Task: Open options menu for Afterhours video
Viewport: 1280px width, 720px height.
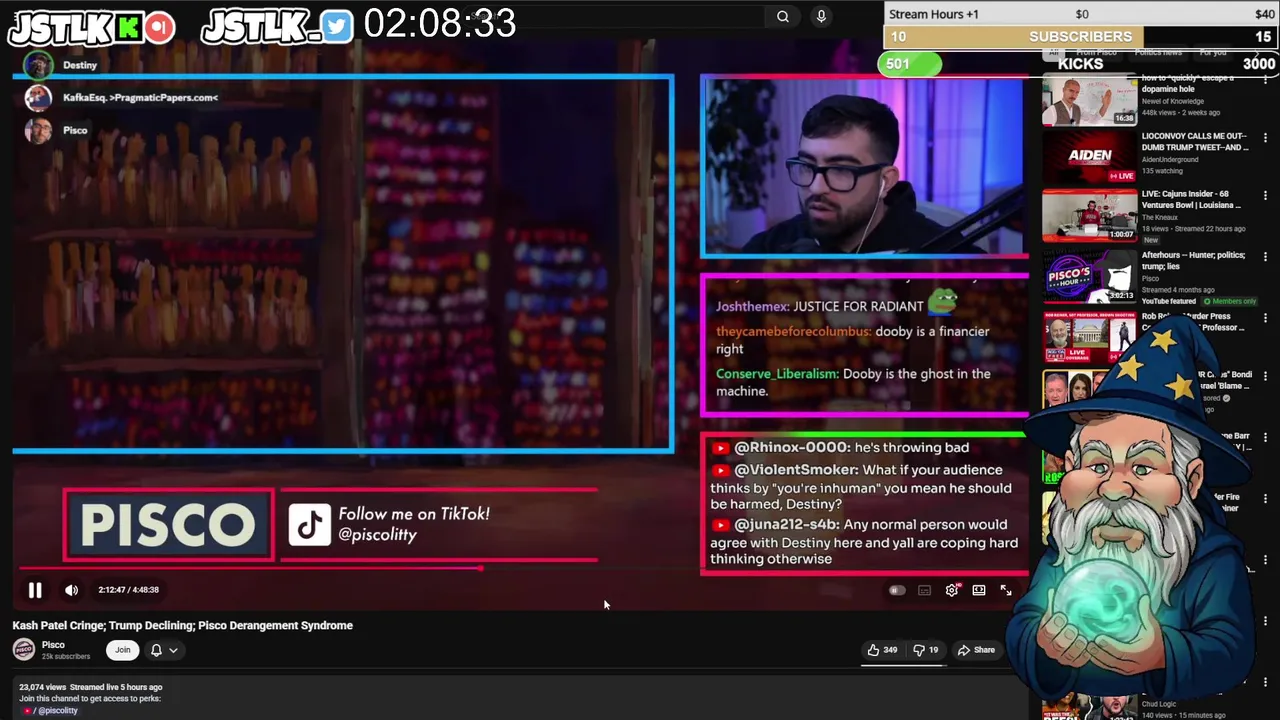Action: coord(1265,257)
